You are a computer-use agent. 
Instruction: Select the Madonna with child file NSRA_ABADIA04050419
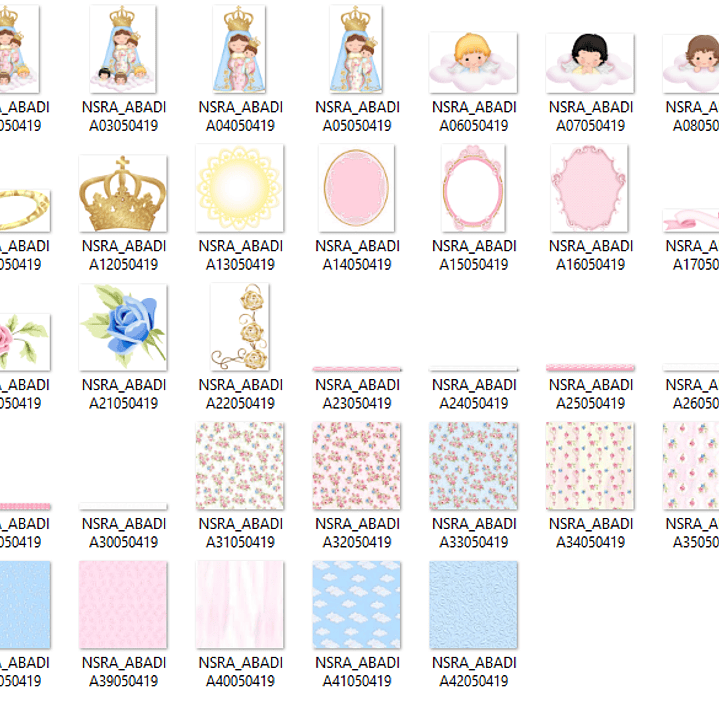239,49
